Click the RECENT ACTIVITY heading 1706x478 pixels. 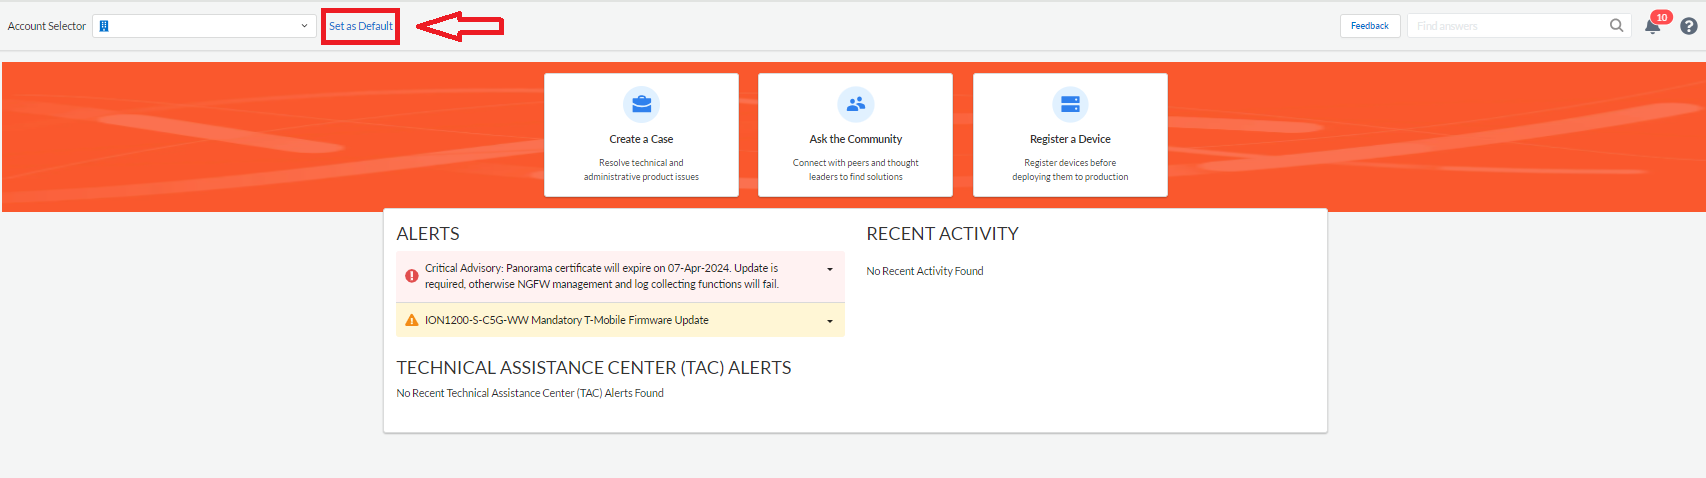[942, 233]
